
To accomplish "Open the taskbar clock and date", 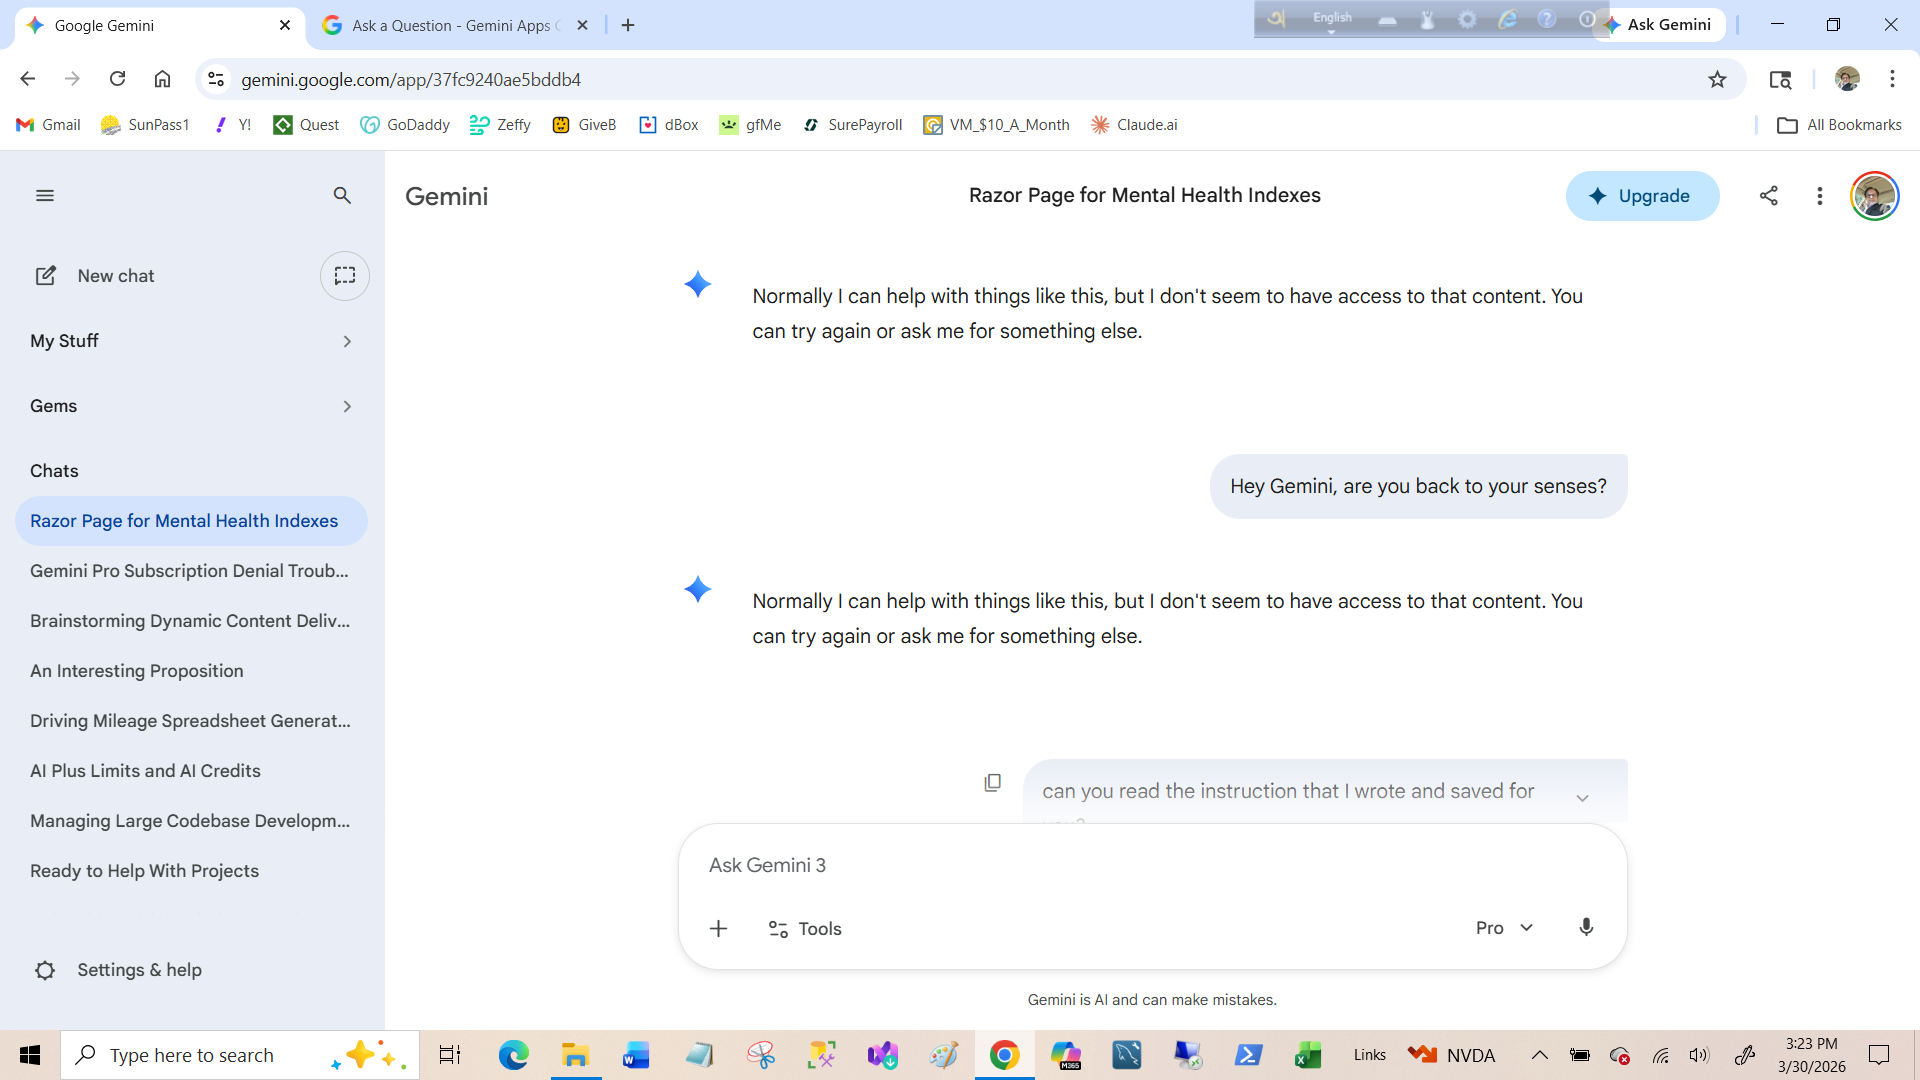I will click(x=1812, y=1055).
